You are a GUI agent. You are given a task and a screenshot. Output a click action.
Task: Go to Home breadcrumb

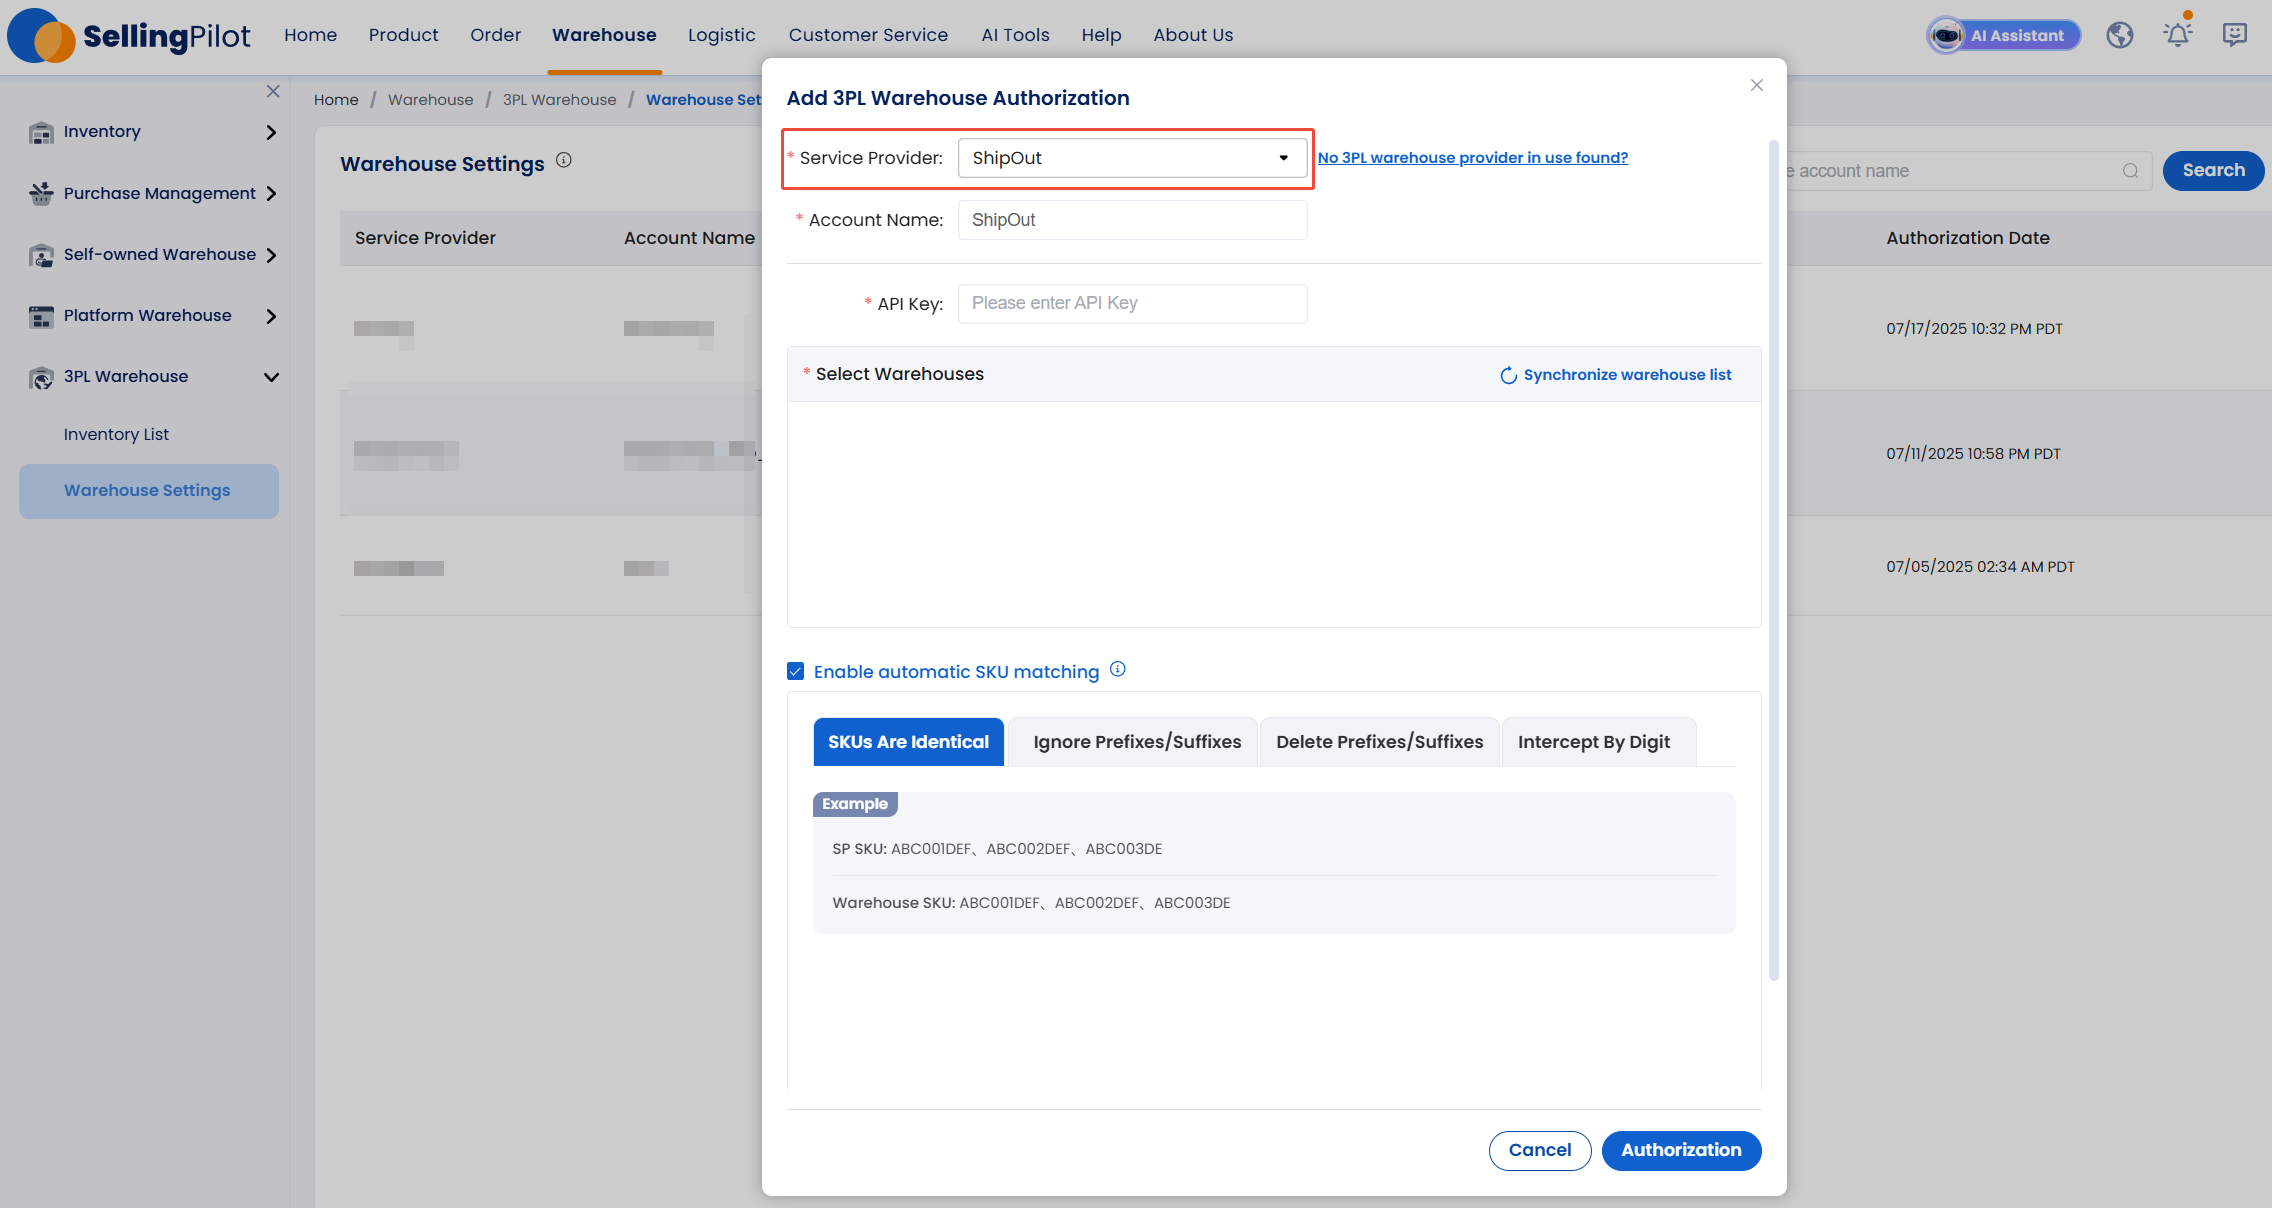tap(336, 100)
